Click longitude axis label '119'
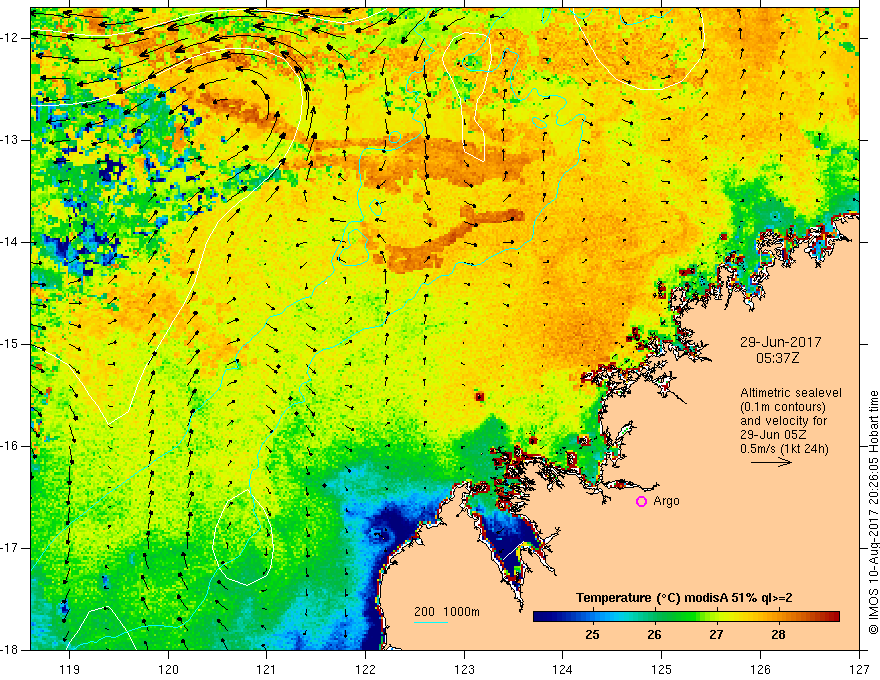Image resolution: width=880 pixels, height=680 pixels. coord(70,669)
